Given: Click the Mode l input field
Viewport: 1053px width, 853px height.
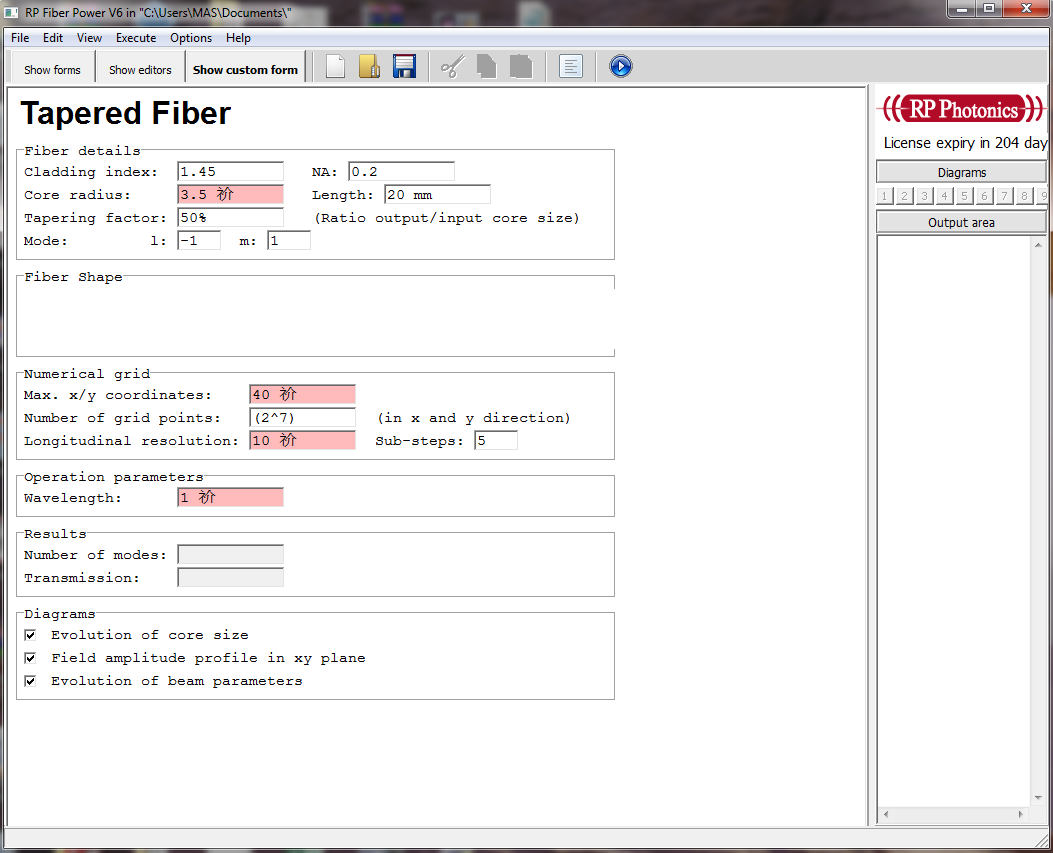Looking at the screenshot, I should [199, 240].
